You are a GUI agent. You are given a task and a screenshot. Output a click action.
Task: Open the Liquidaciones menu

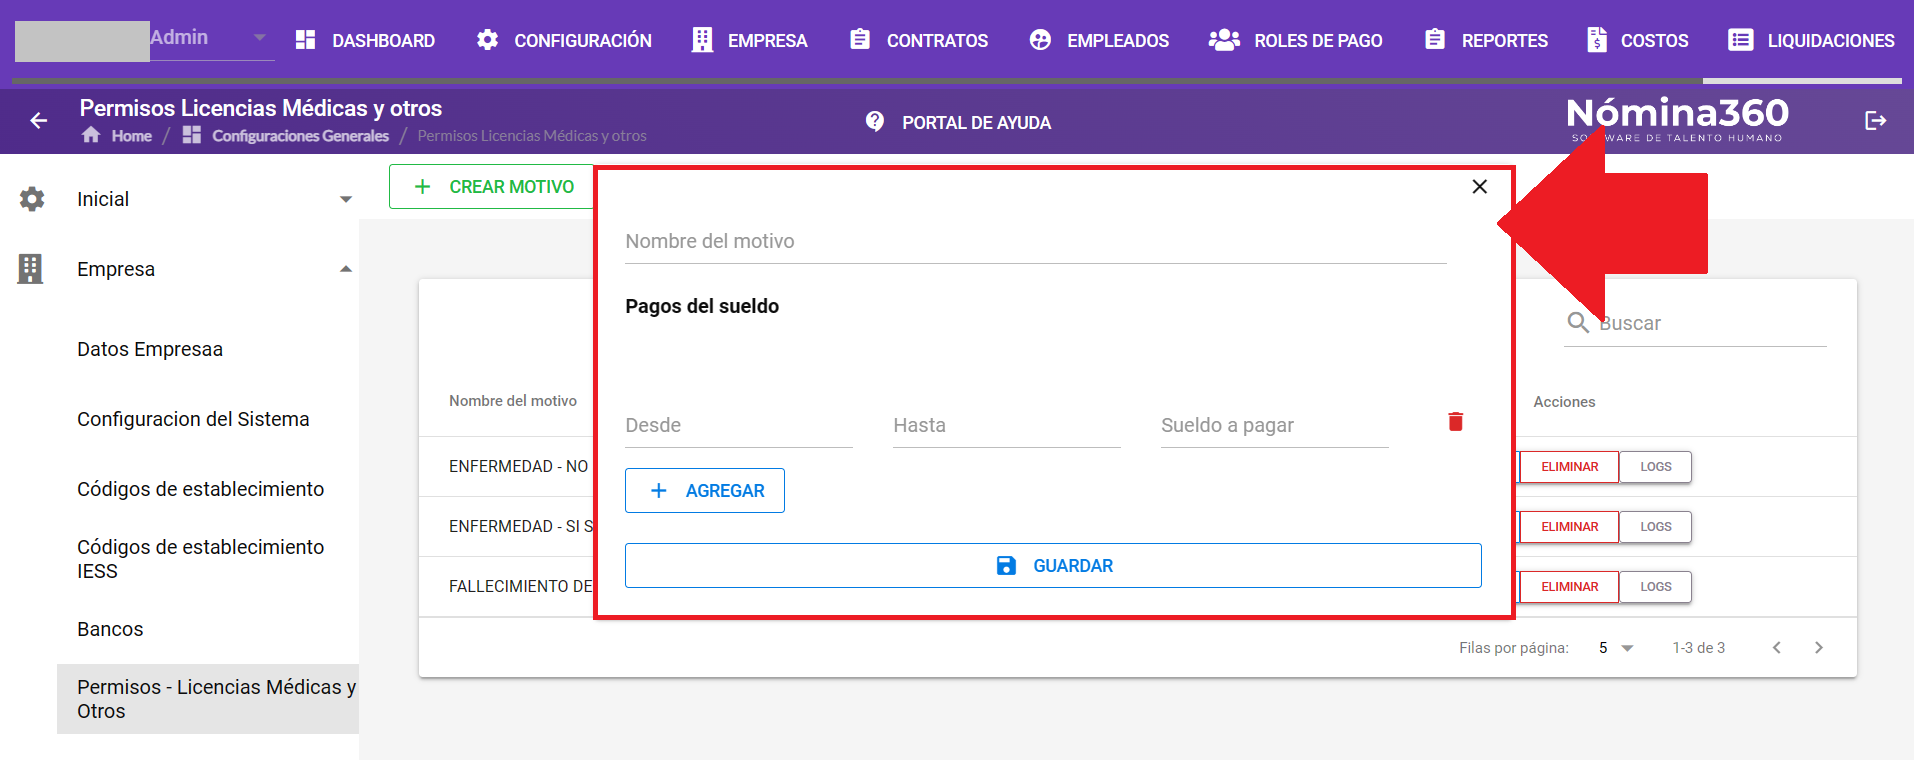pyautogui.click(x=1810, y=40)
